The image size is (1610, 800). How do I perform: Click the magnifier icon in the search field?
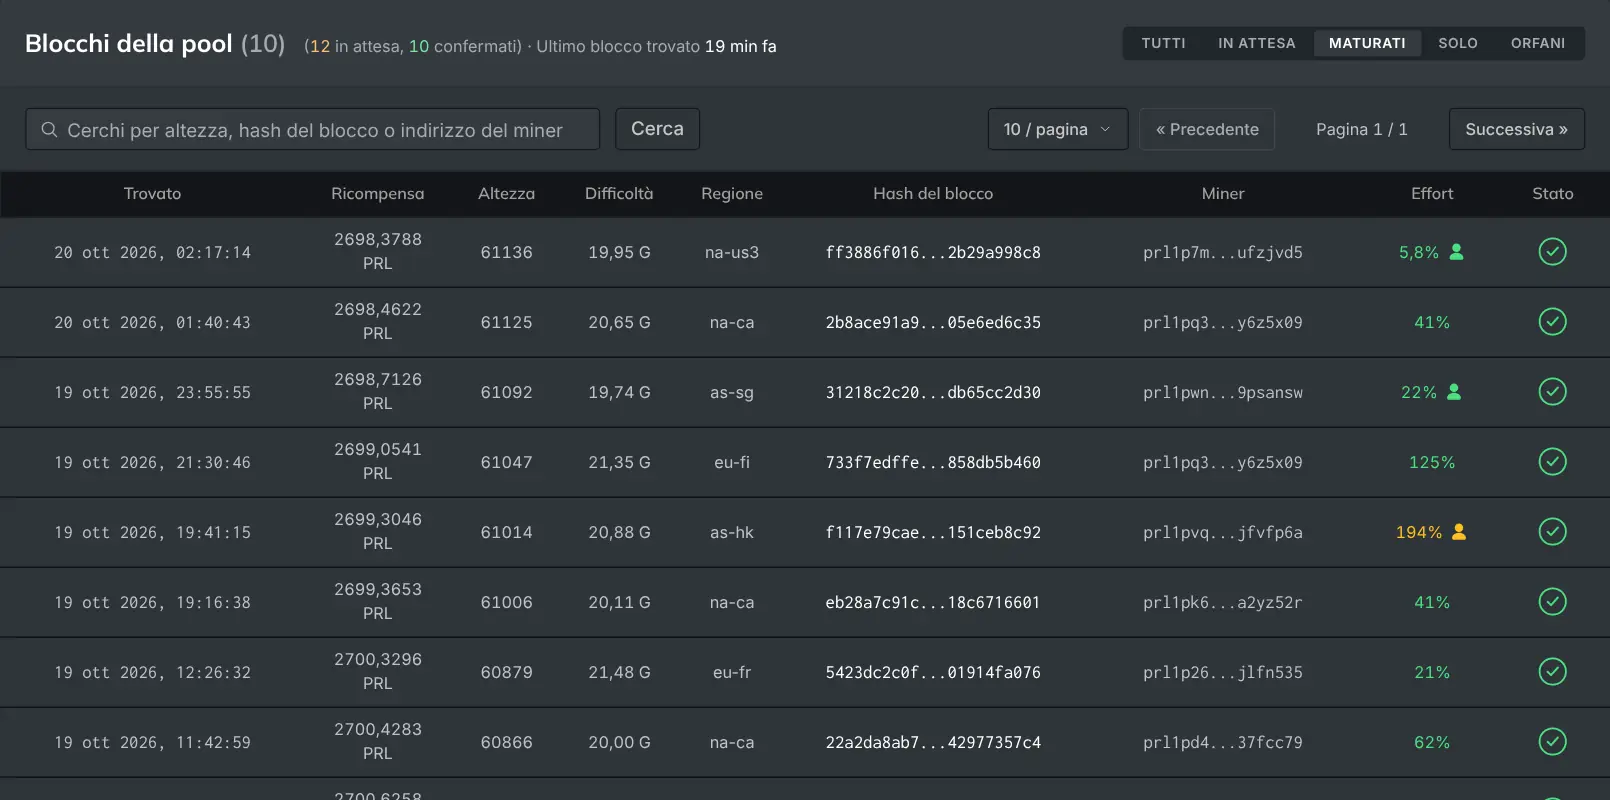click(49, 130)
